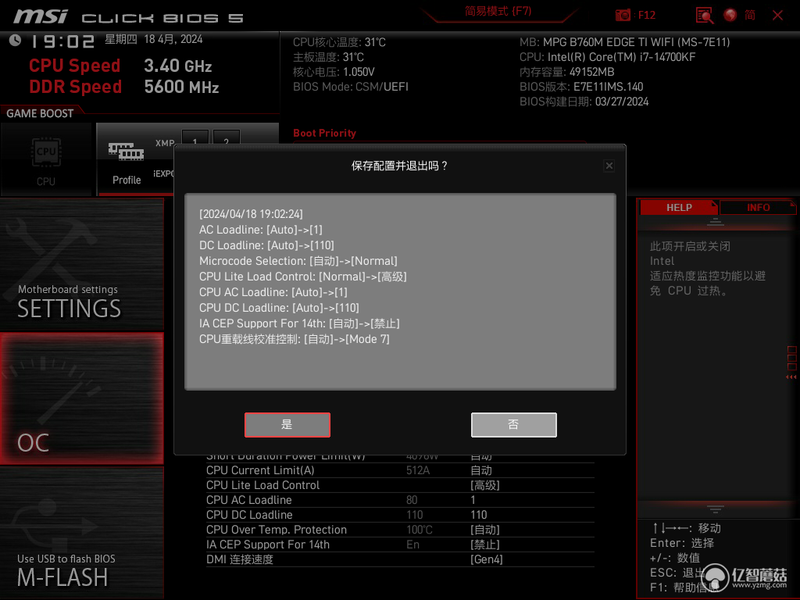This screenshot has width=800, height=600.
Task: Click the CPU重载线校准控制 Mode 7 line
Action: 294,339
